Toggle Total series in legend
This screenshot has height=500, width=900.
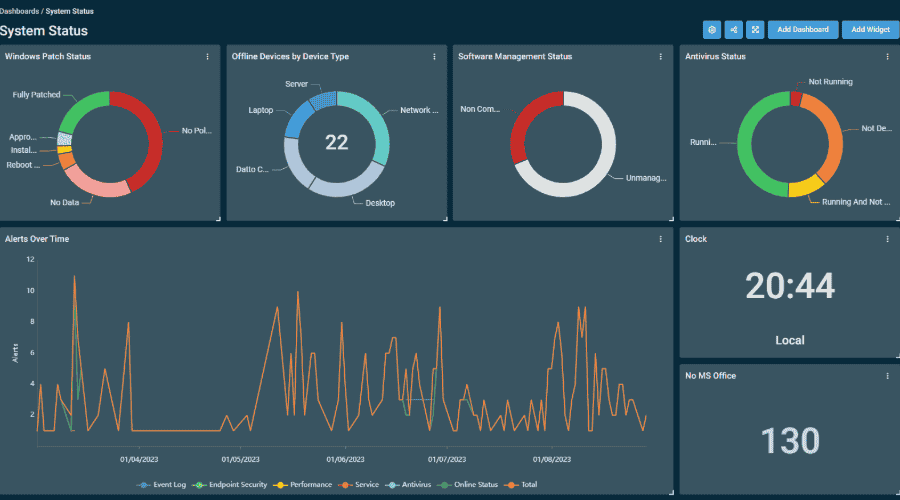point(521,485)
